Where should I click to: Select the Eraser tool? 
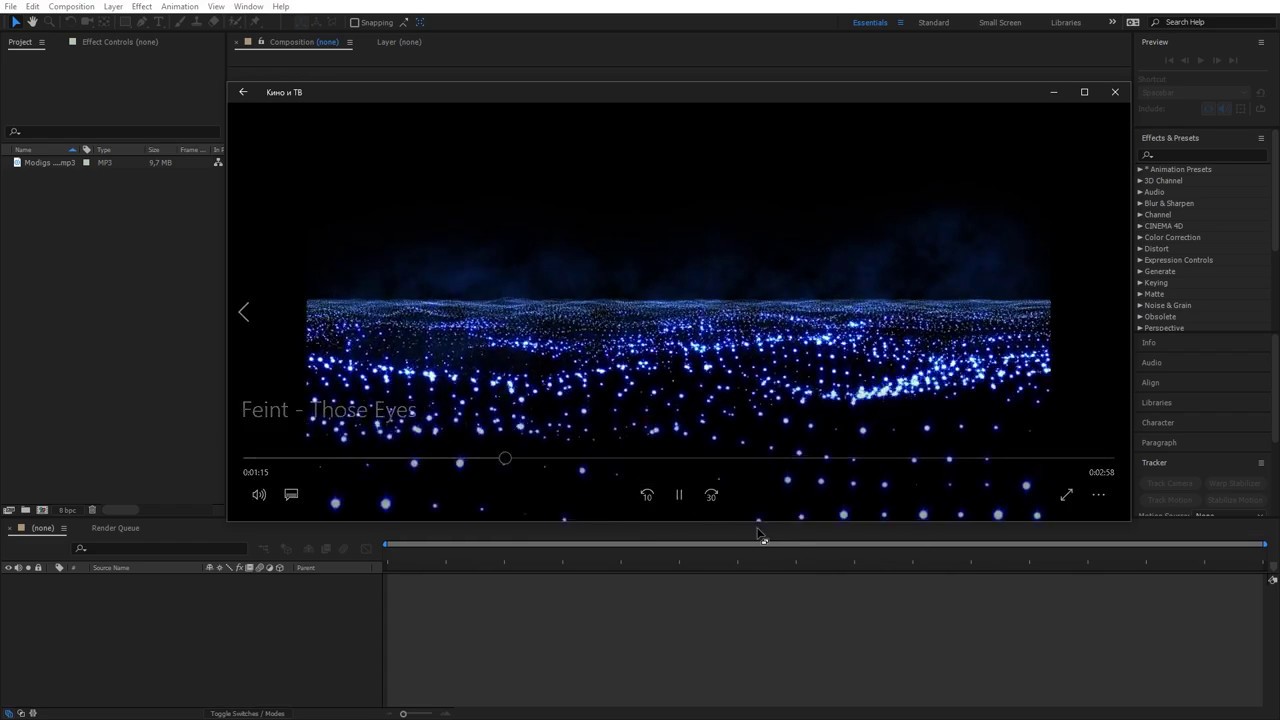click(213, 22)
